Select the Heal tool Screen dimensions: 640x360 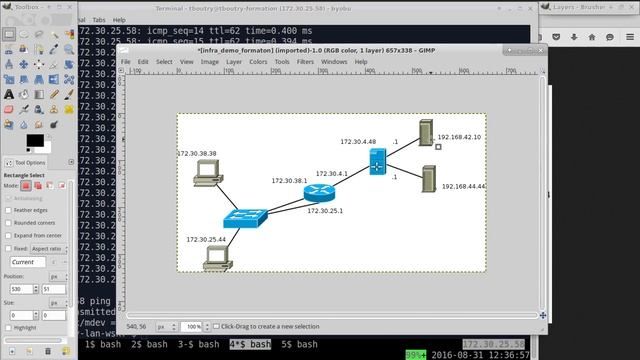click(x=69, y=110)
